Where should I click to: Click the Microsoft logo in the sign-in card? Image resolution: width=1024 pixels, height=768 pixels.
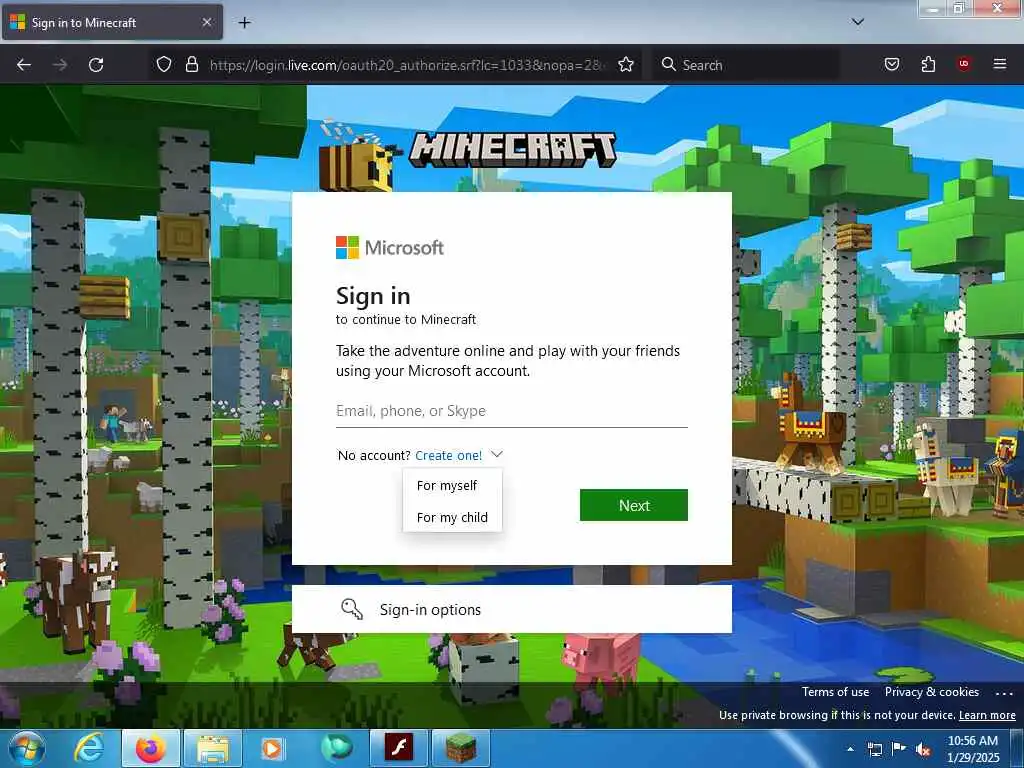(390, 248)
